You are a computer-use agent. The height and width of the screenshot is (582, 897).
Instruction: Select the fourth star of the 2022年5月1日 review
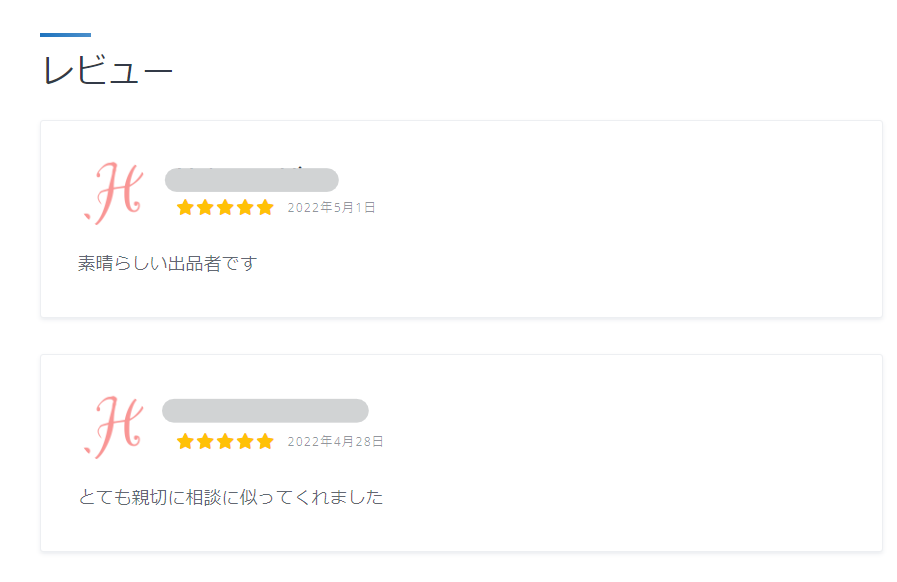pos(245,208)
